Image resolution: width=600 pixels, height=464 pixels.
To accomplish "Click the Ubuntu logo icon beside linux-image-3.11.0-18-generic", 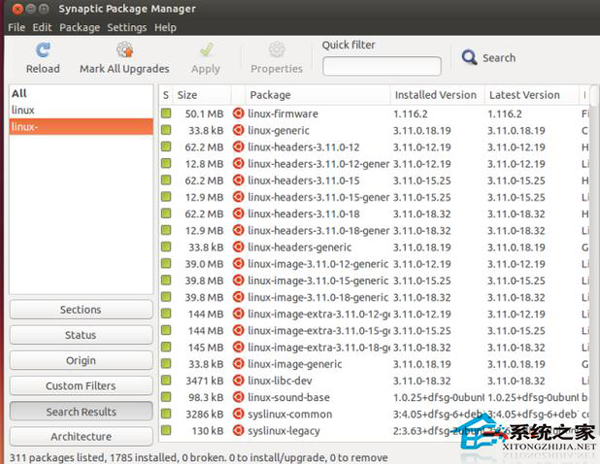I will [x=238, y=297].
